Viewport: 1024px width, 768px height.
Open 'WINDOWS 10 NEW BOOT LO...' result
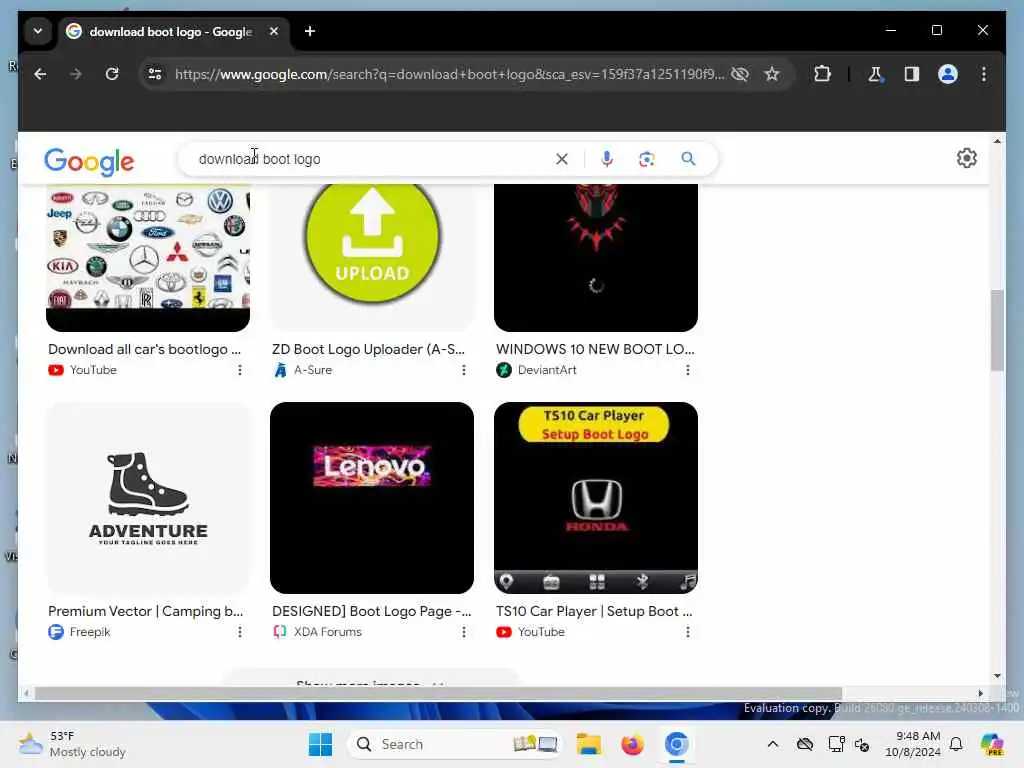[x=595, y=349]
